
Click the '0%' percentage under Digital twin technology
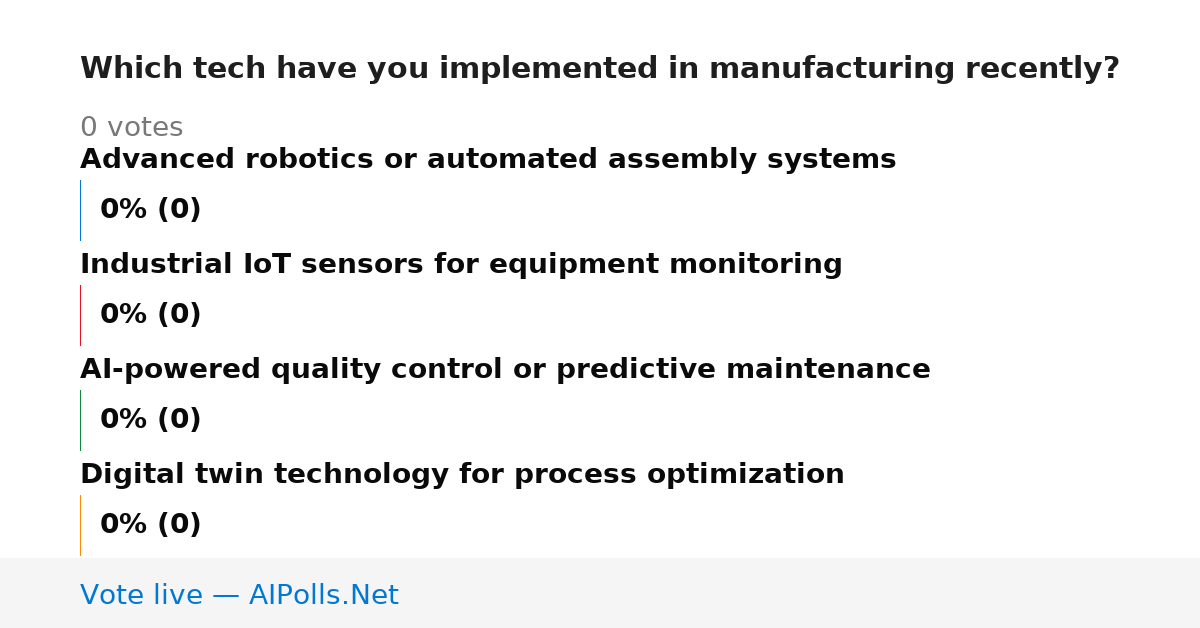click(124, 525)
